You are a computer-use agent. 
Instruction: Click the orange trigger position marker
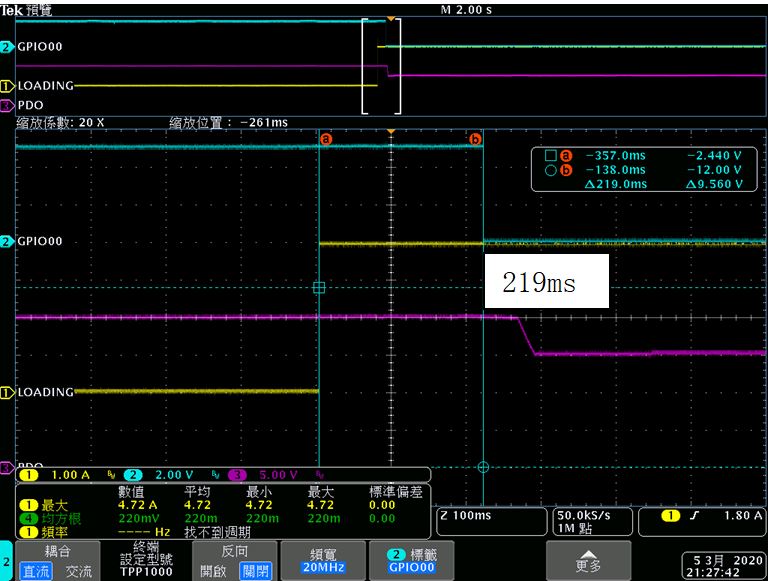click(x=391, y=132)
